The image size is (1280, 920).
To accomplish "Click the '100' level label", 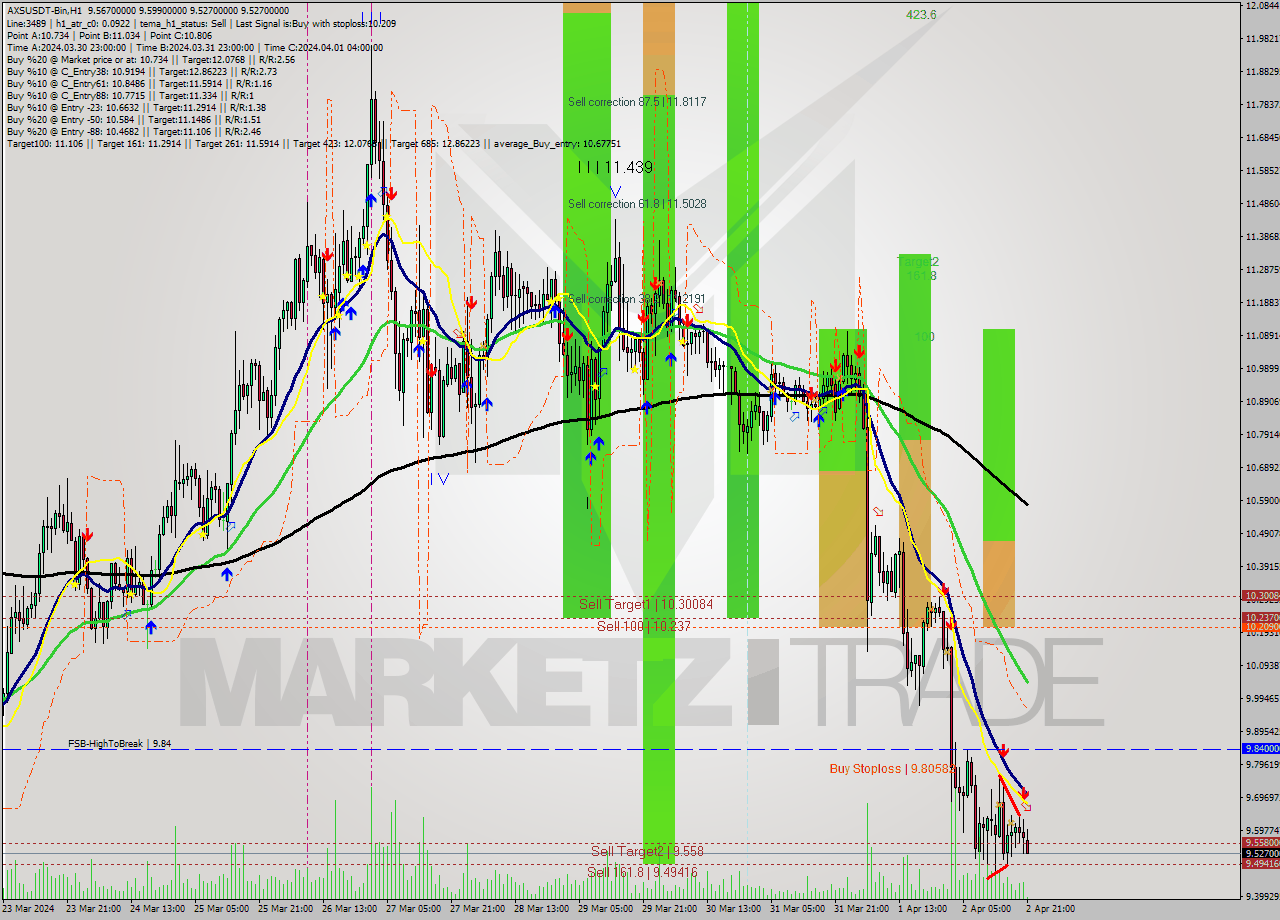I will tap(924, 337).
